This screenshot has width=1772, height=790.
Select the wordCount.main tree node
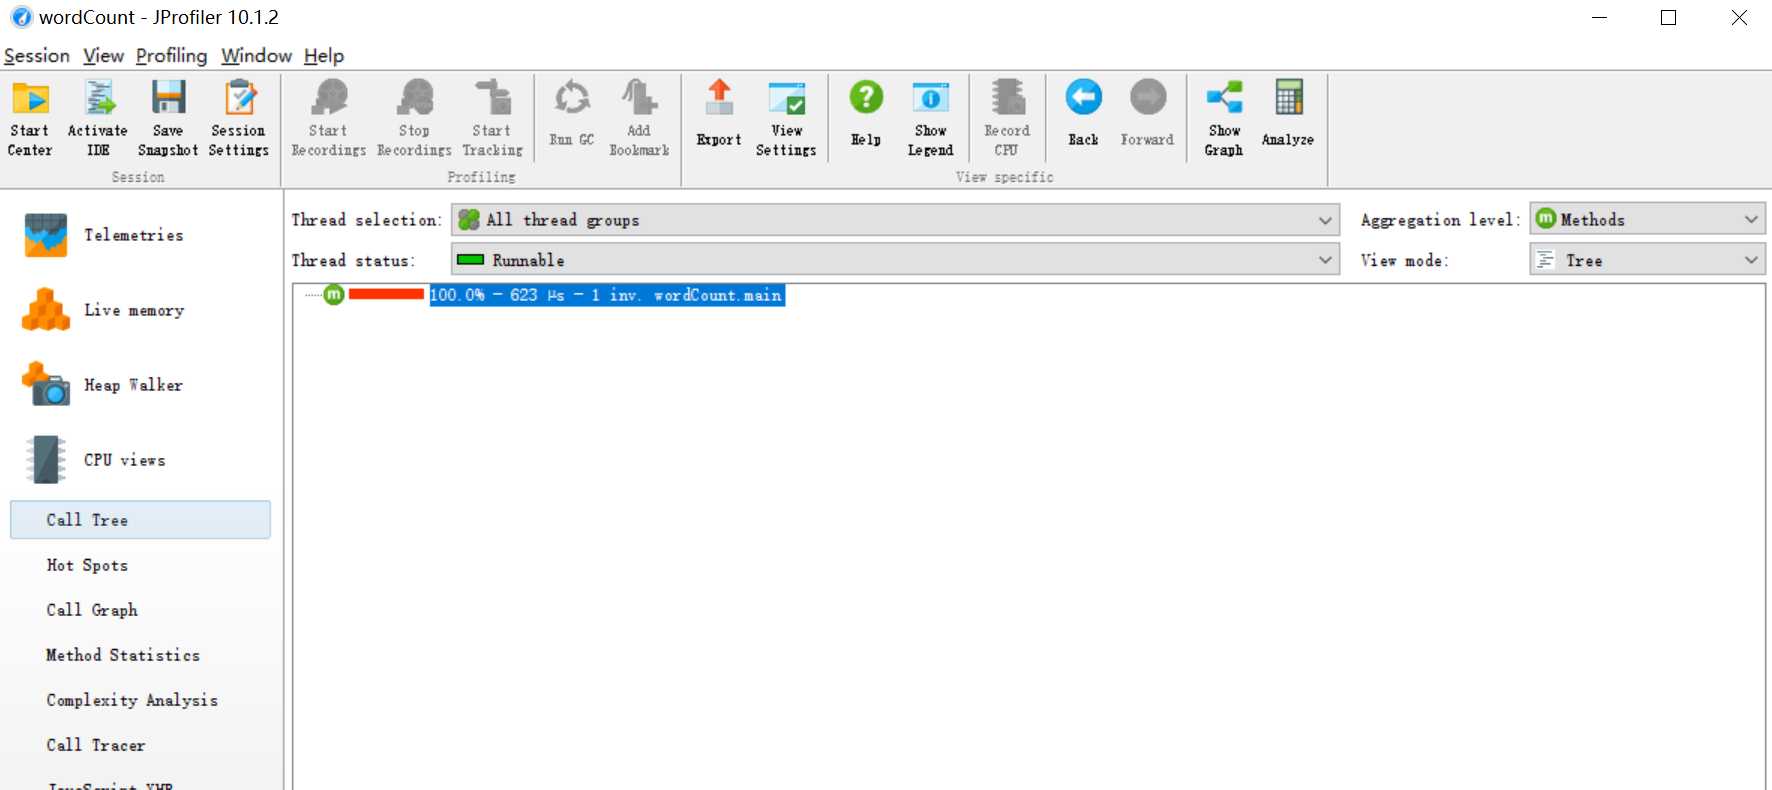607,295
